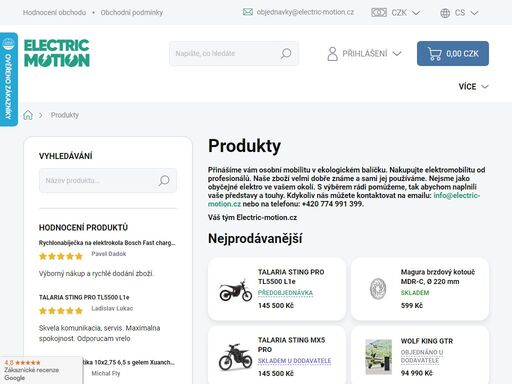Open the Xuancheng 10x2,75 review title
The image size is (512, 384).
(x=128, y=362)
